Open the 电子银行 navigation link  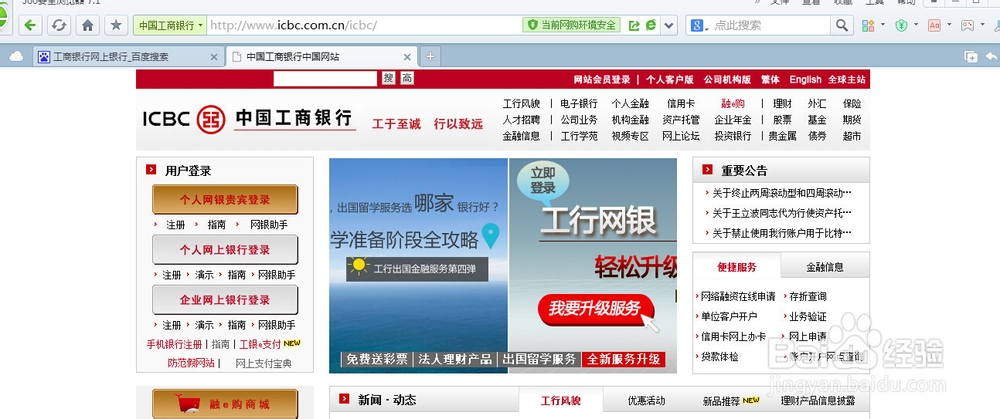point(578,103)
